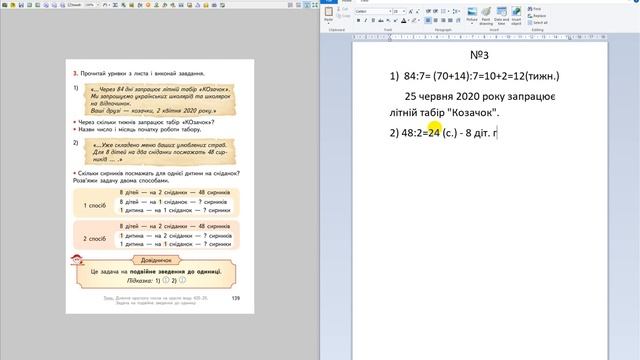Image resolution: width=640 pixels, height=360 pixels.
Task: Open the File tab in WordPad
Action: [329, 1]
